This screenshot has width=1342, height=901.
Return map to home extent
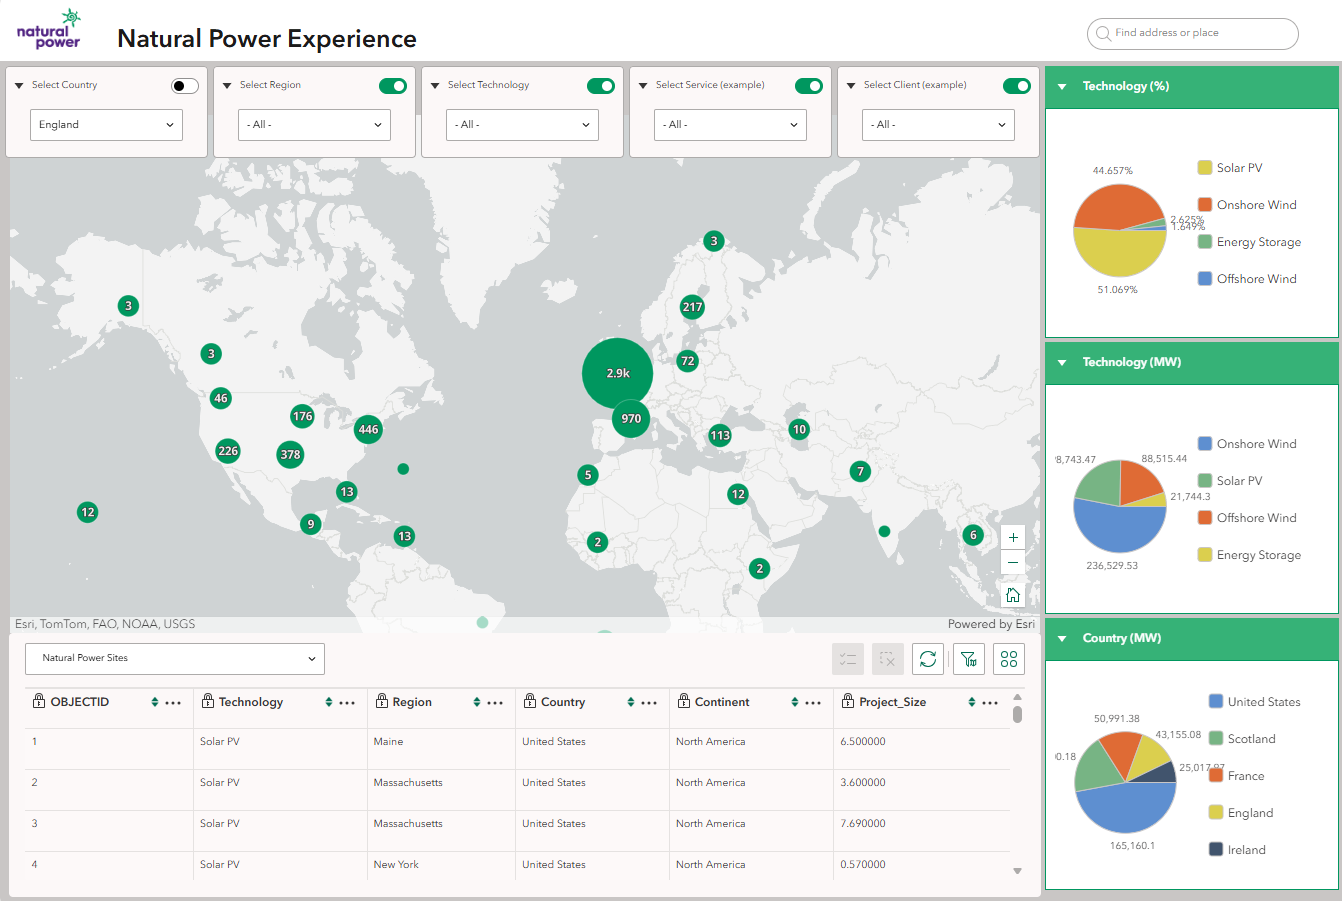click(x=1013, y=595)
